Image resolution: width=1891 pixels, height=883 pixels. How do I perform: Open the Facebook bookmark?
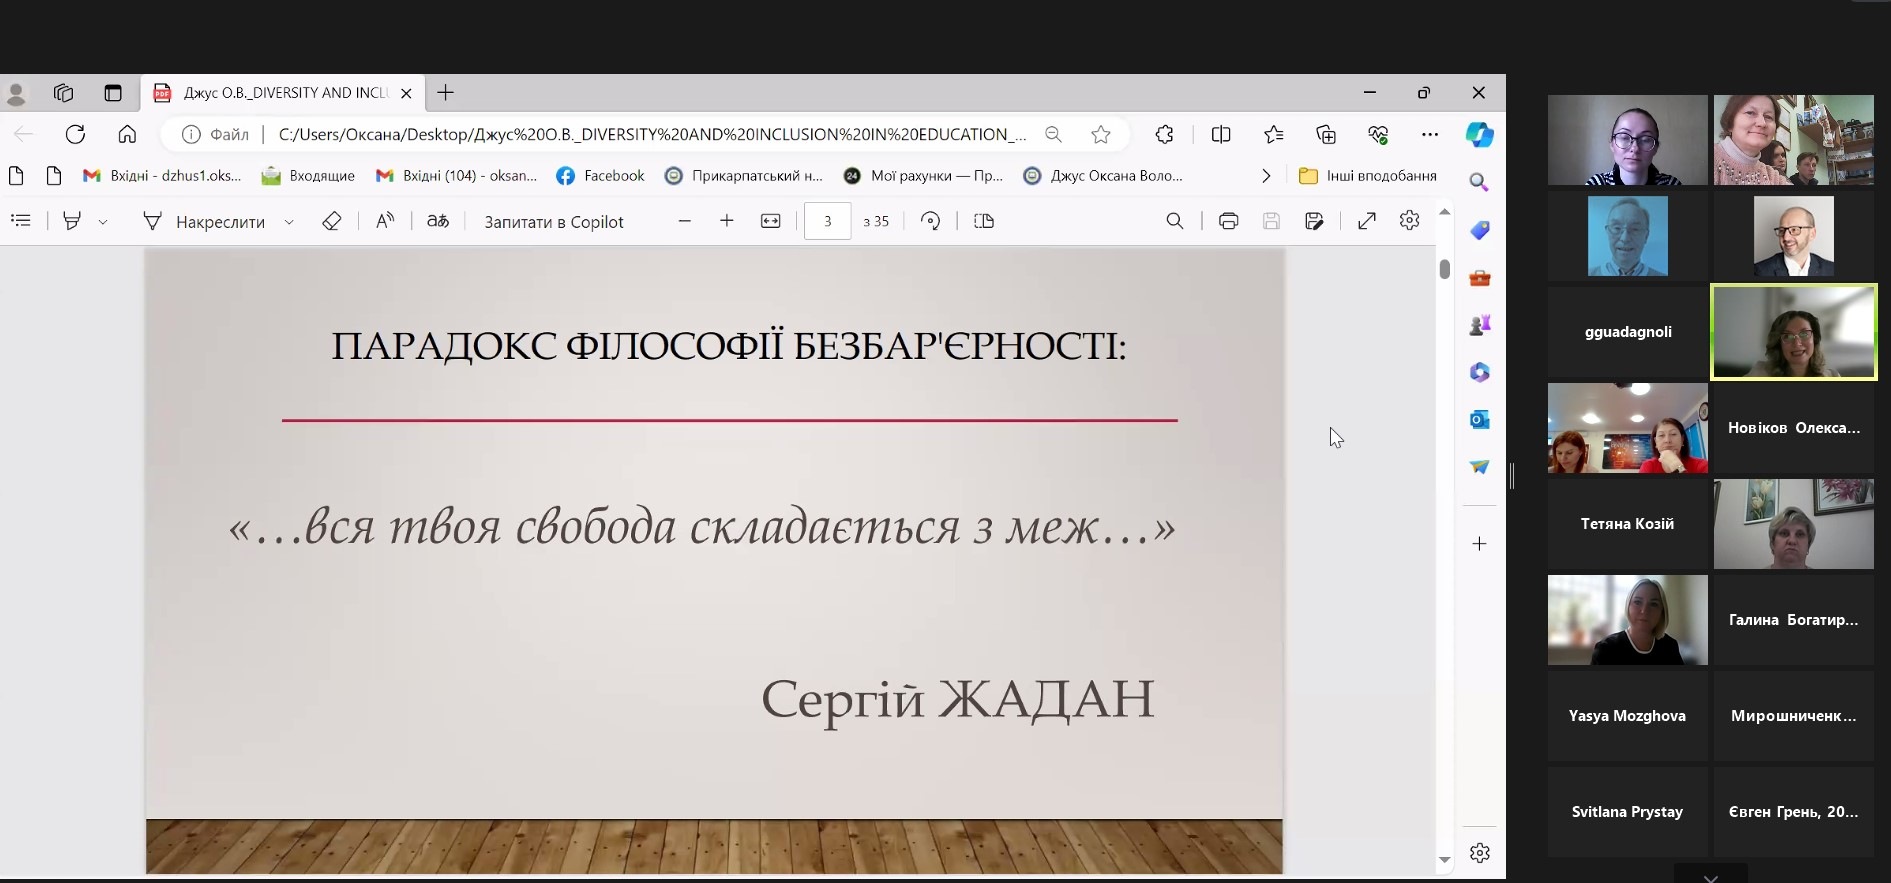click(x=600, y=176)
